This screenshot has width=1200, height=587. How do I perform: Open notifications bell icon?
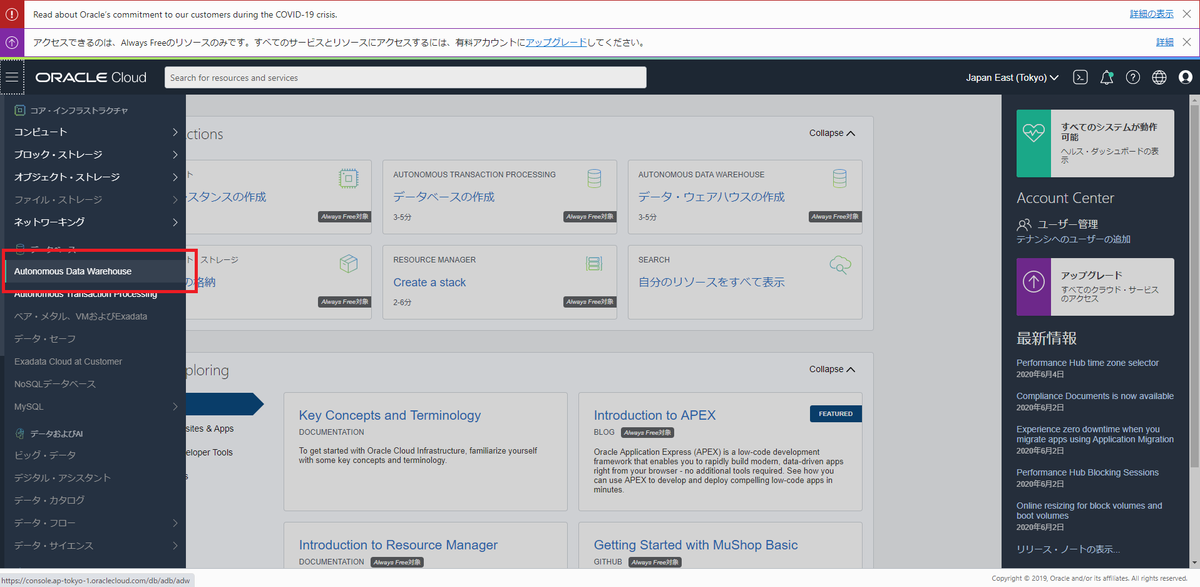point(1106,77)
